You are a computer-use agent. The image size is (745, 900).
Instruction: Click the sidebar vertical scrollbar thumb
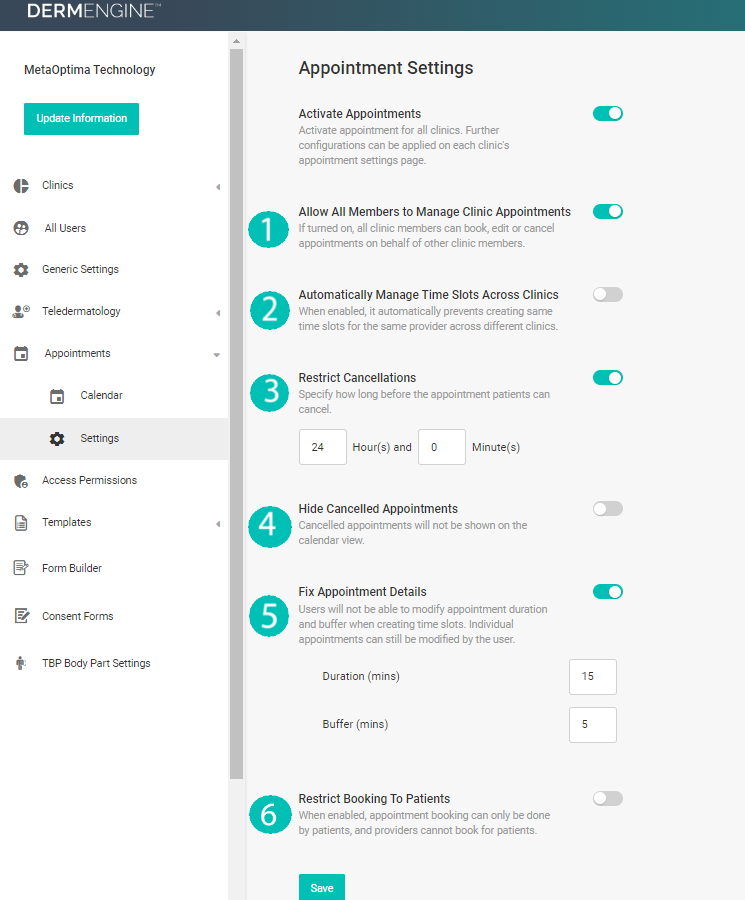[x=236, y=413]
